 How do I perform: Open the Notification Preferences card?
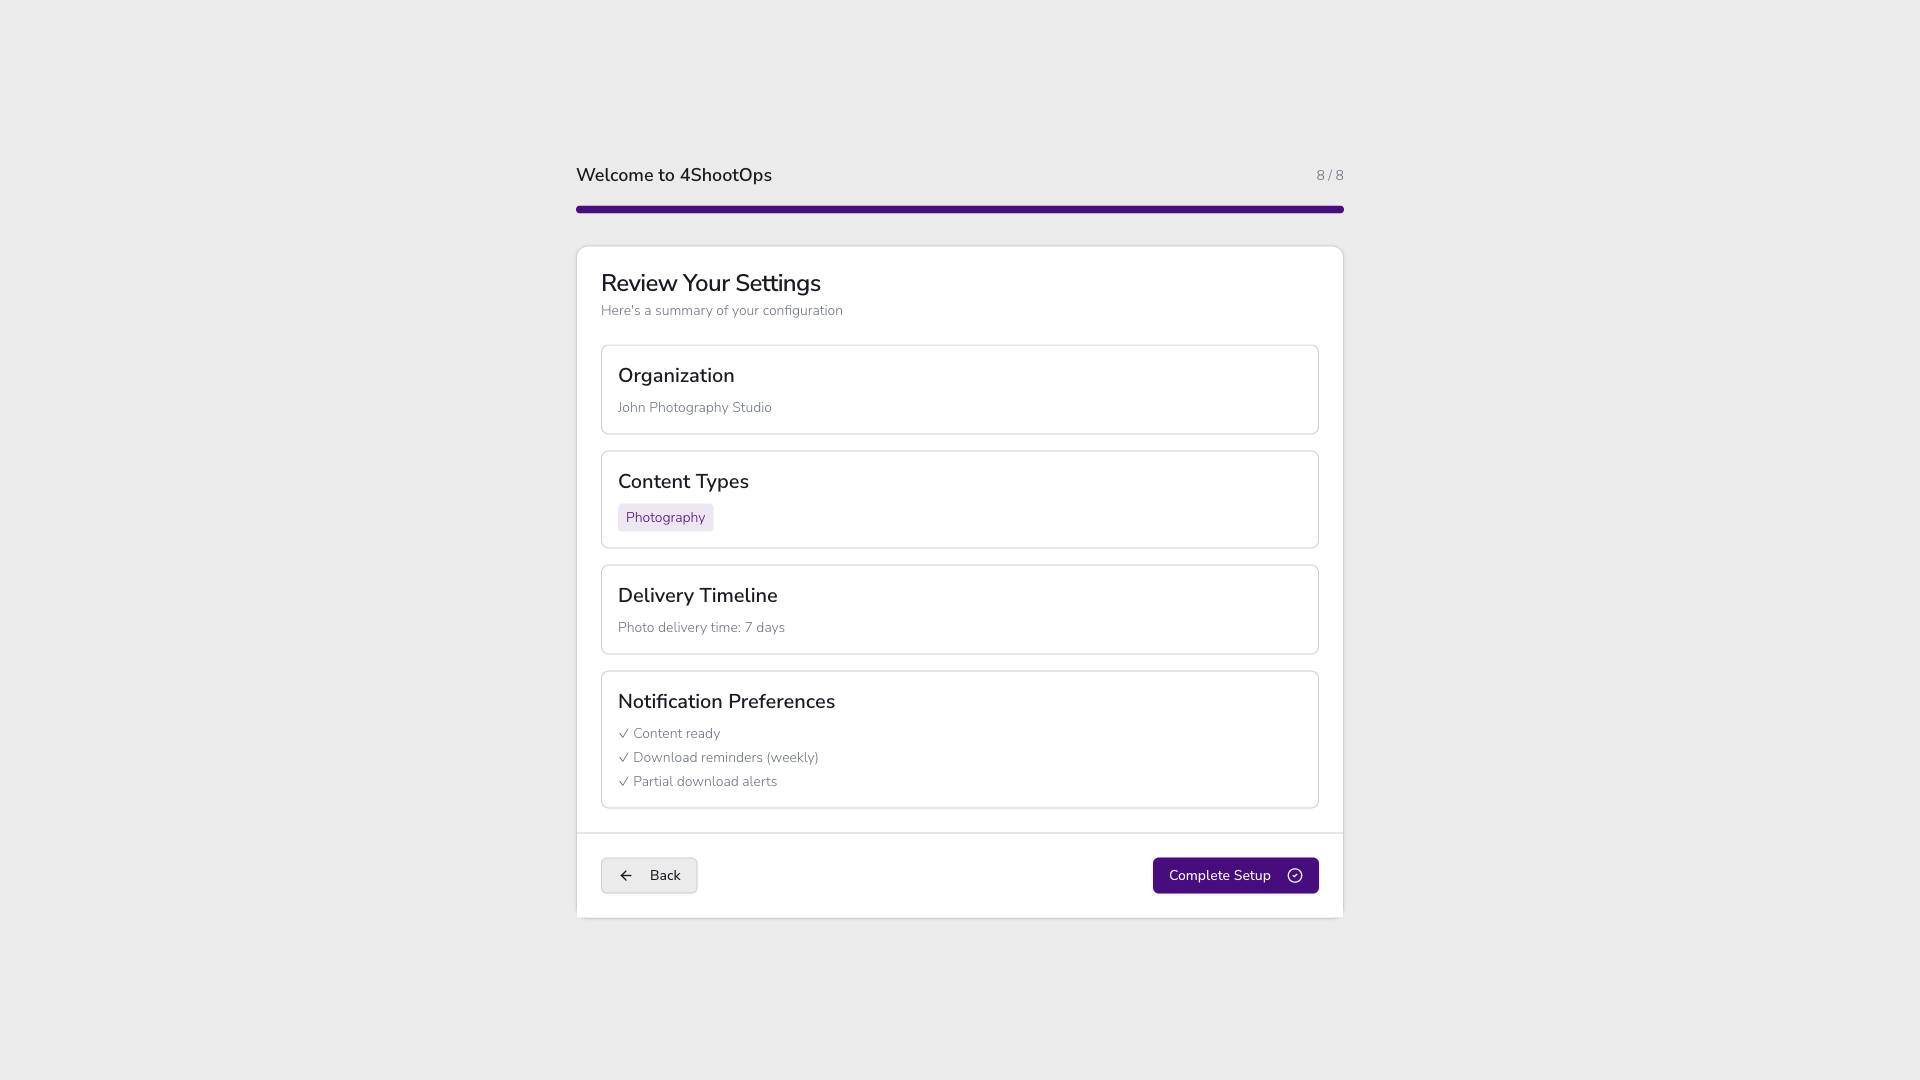tap(959, 739)
